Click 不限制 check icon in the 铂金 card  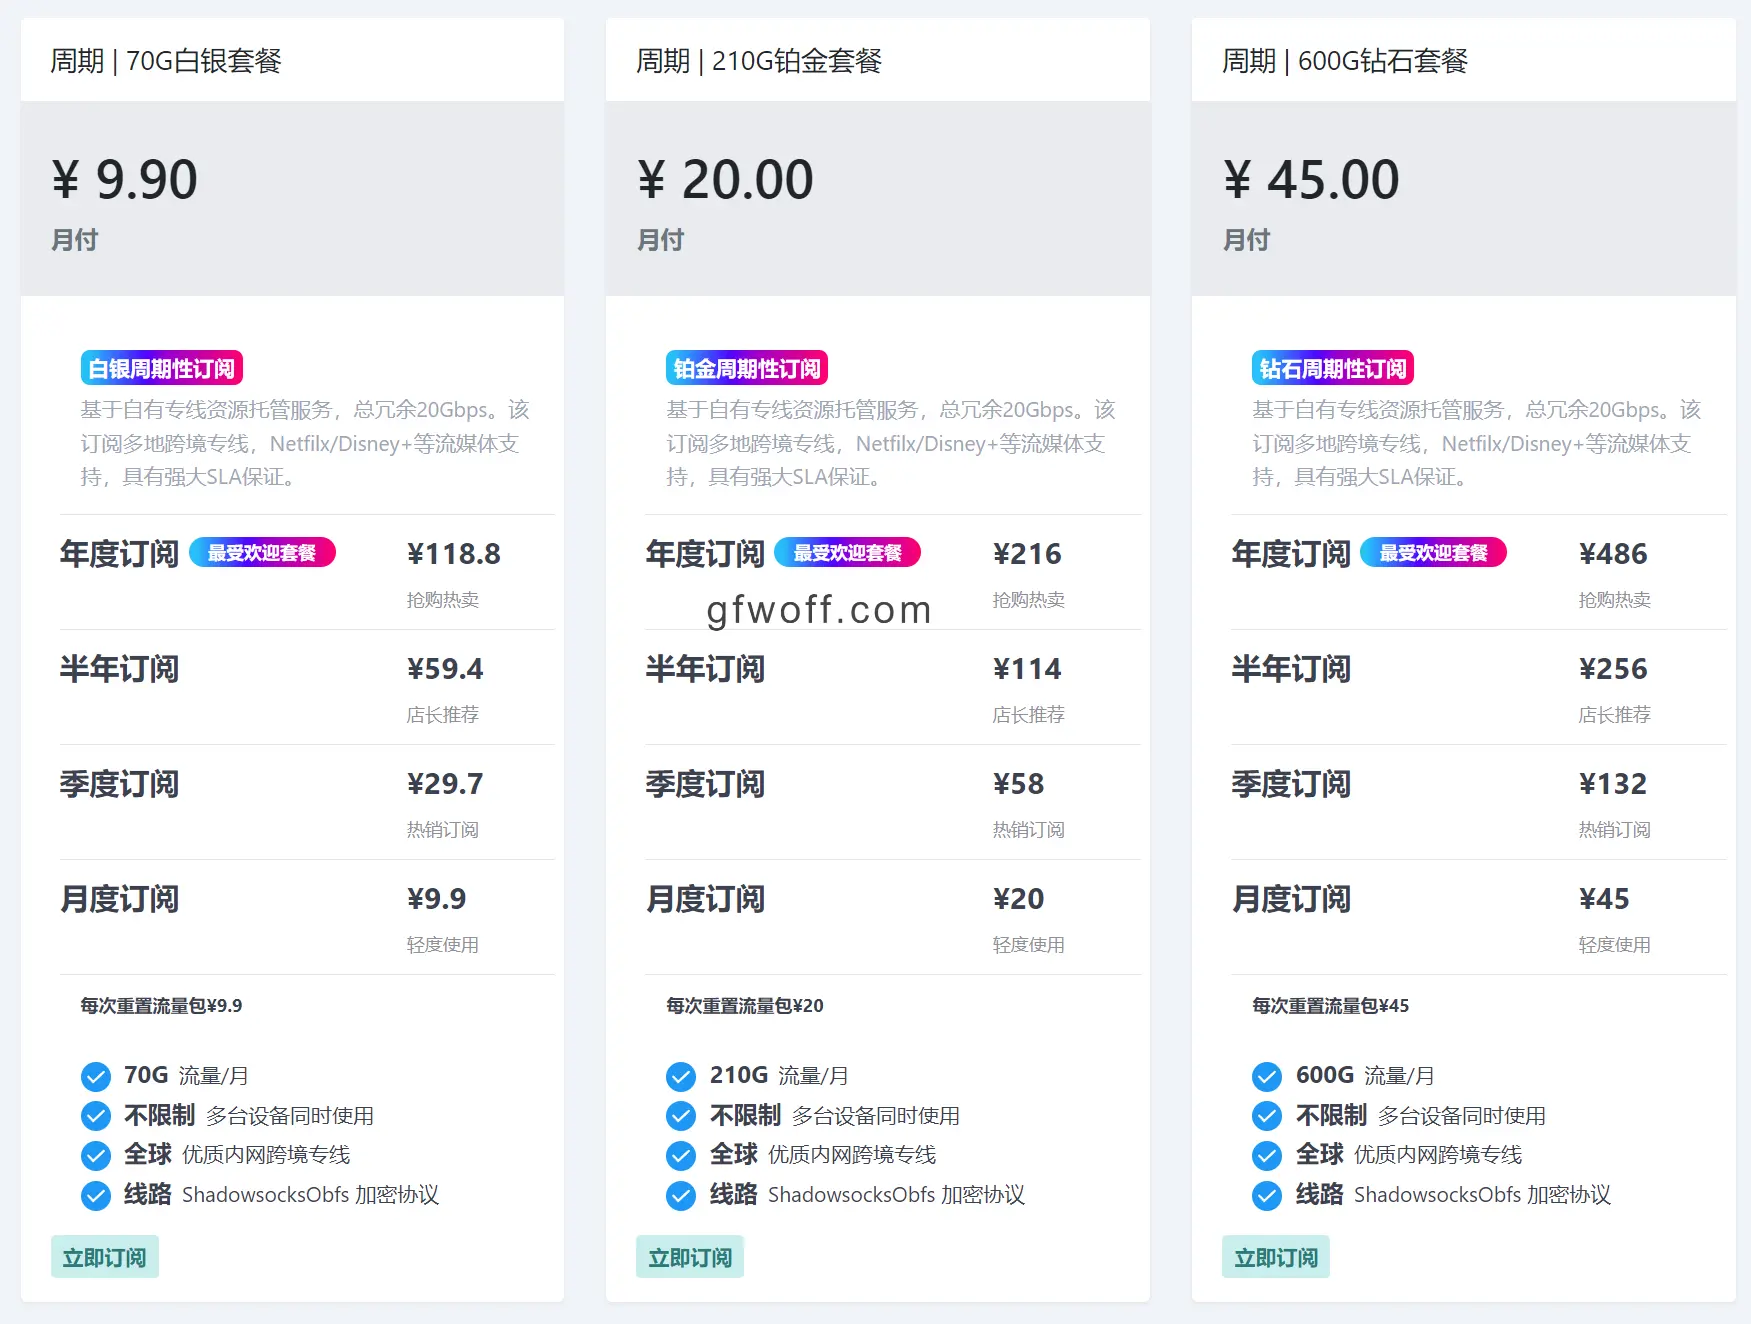(681, 1115)
